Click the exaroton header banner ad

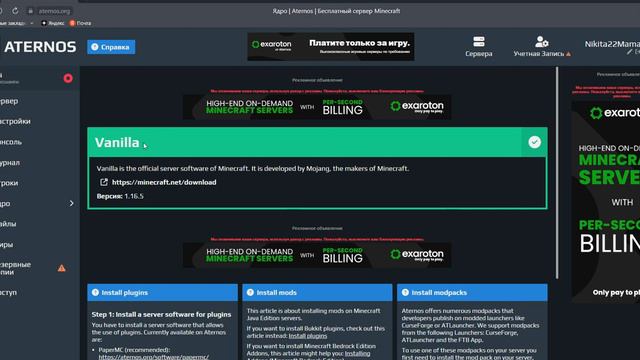[x=331, y=47]
